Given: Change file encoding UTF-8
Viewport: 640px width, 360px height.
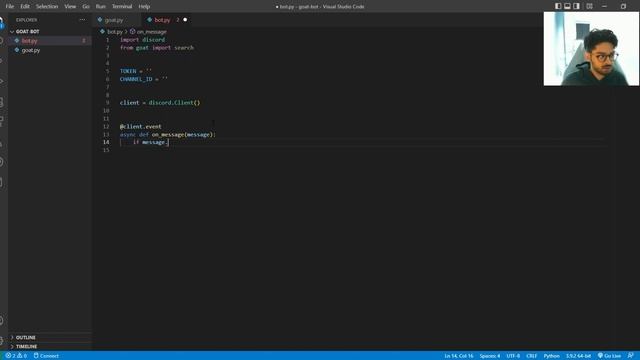Looking at the screenshot, I should (513, 356).
